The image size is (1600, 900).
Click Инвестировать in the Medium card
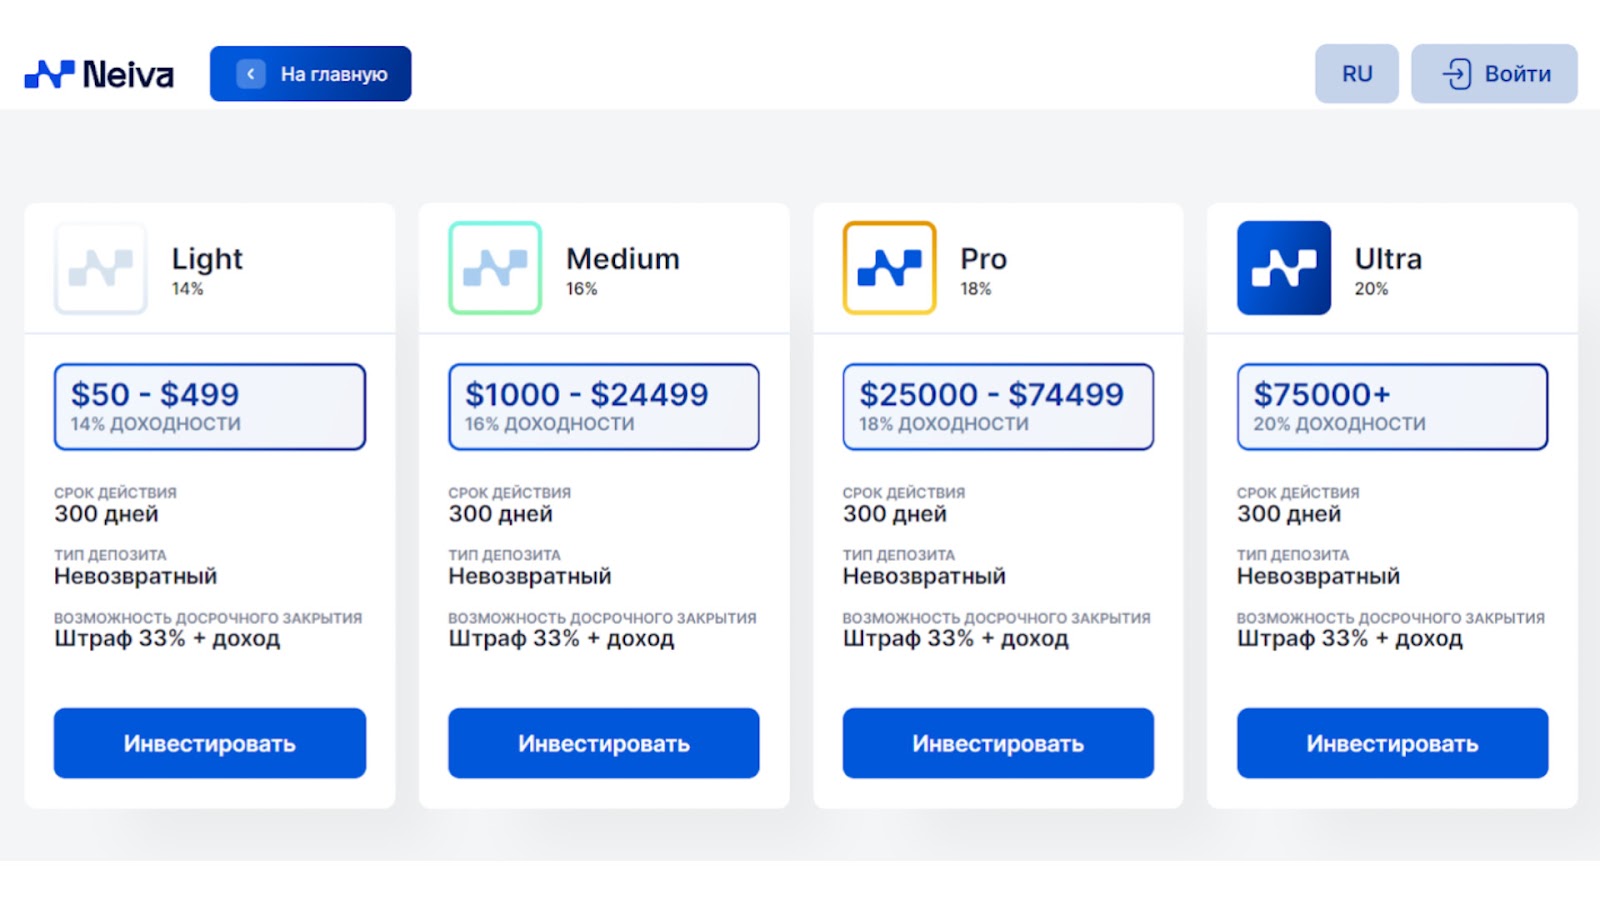(x=604, y=743)
